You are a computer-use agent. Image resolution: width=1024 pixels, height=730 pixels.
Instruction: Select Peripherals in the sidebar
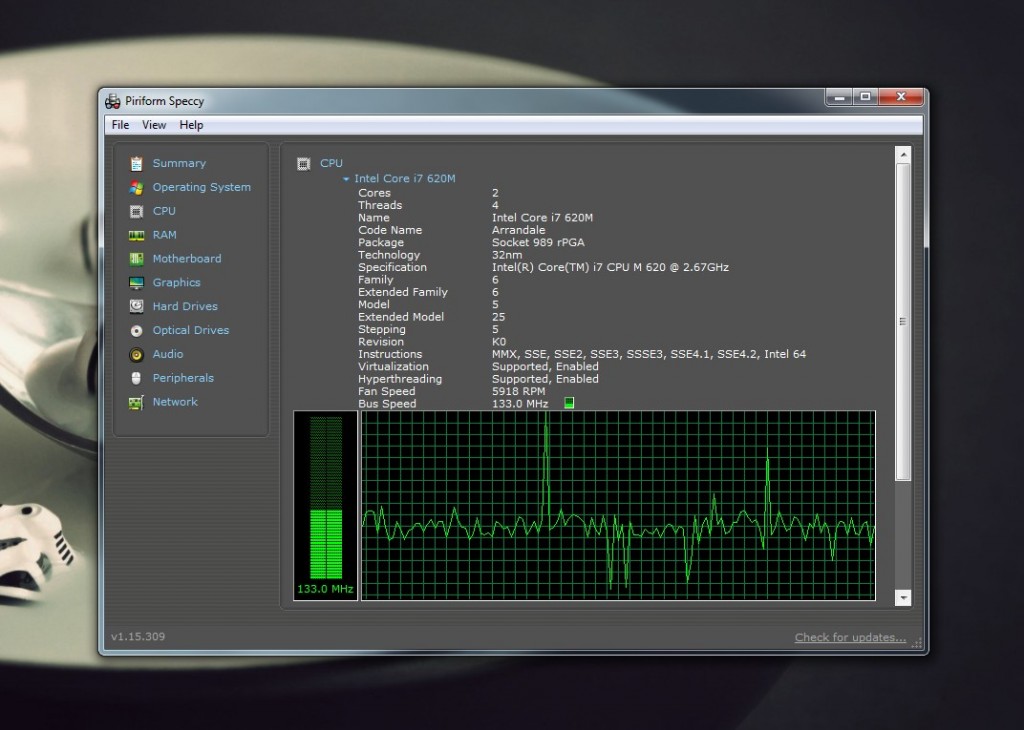click(x=183, y=378)
